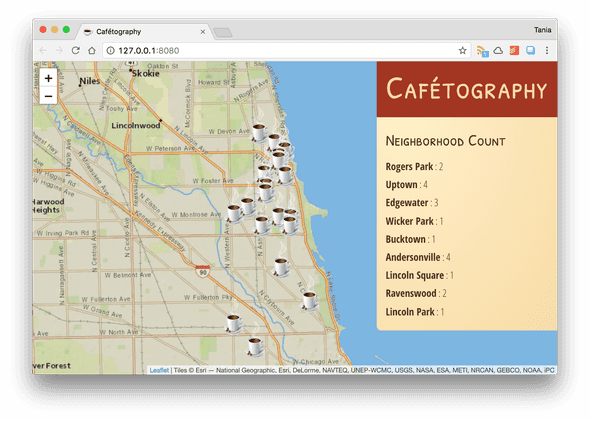590x421 pixels.
Task: Zoom in the map with plus button
Action: coord(49,79)
